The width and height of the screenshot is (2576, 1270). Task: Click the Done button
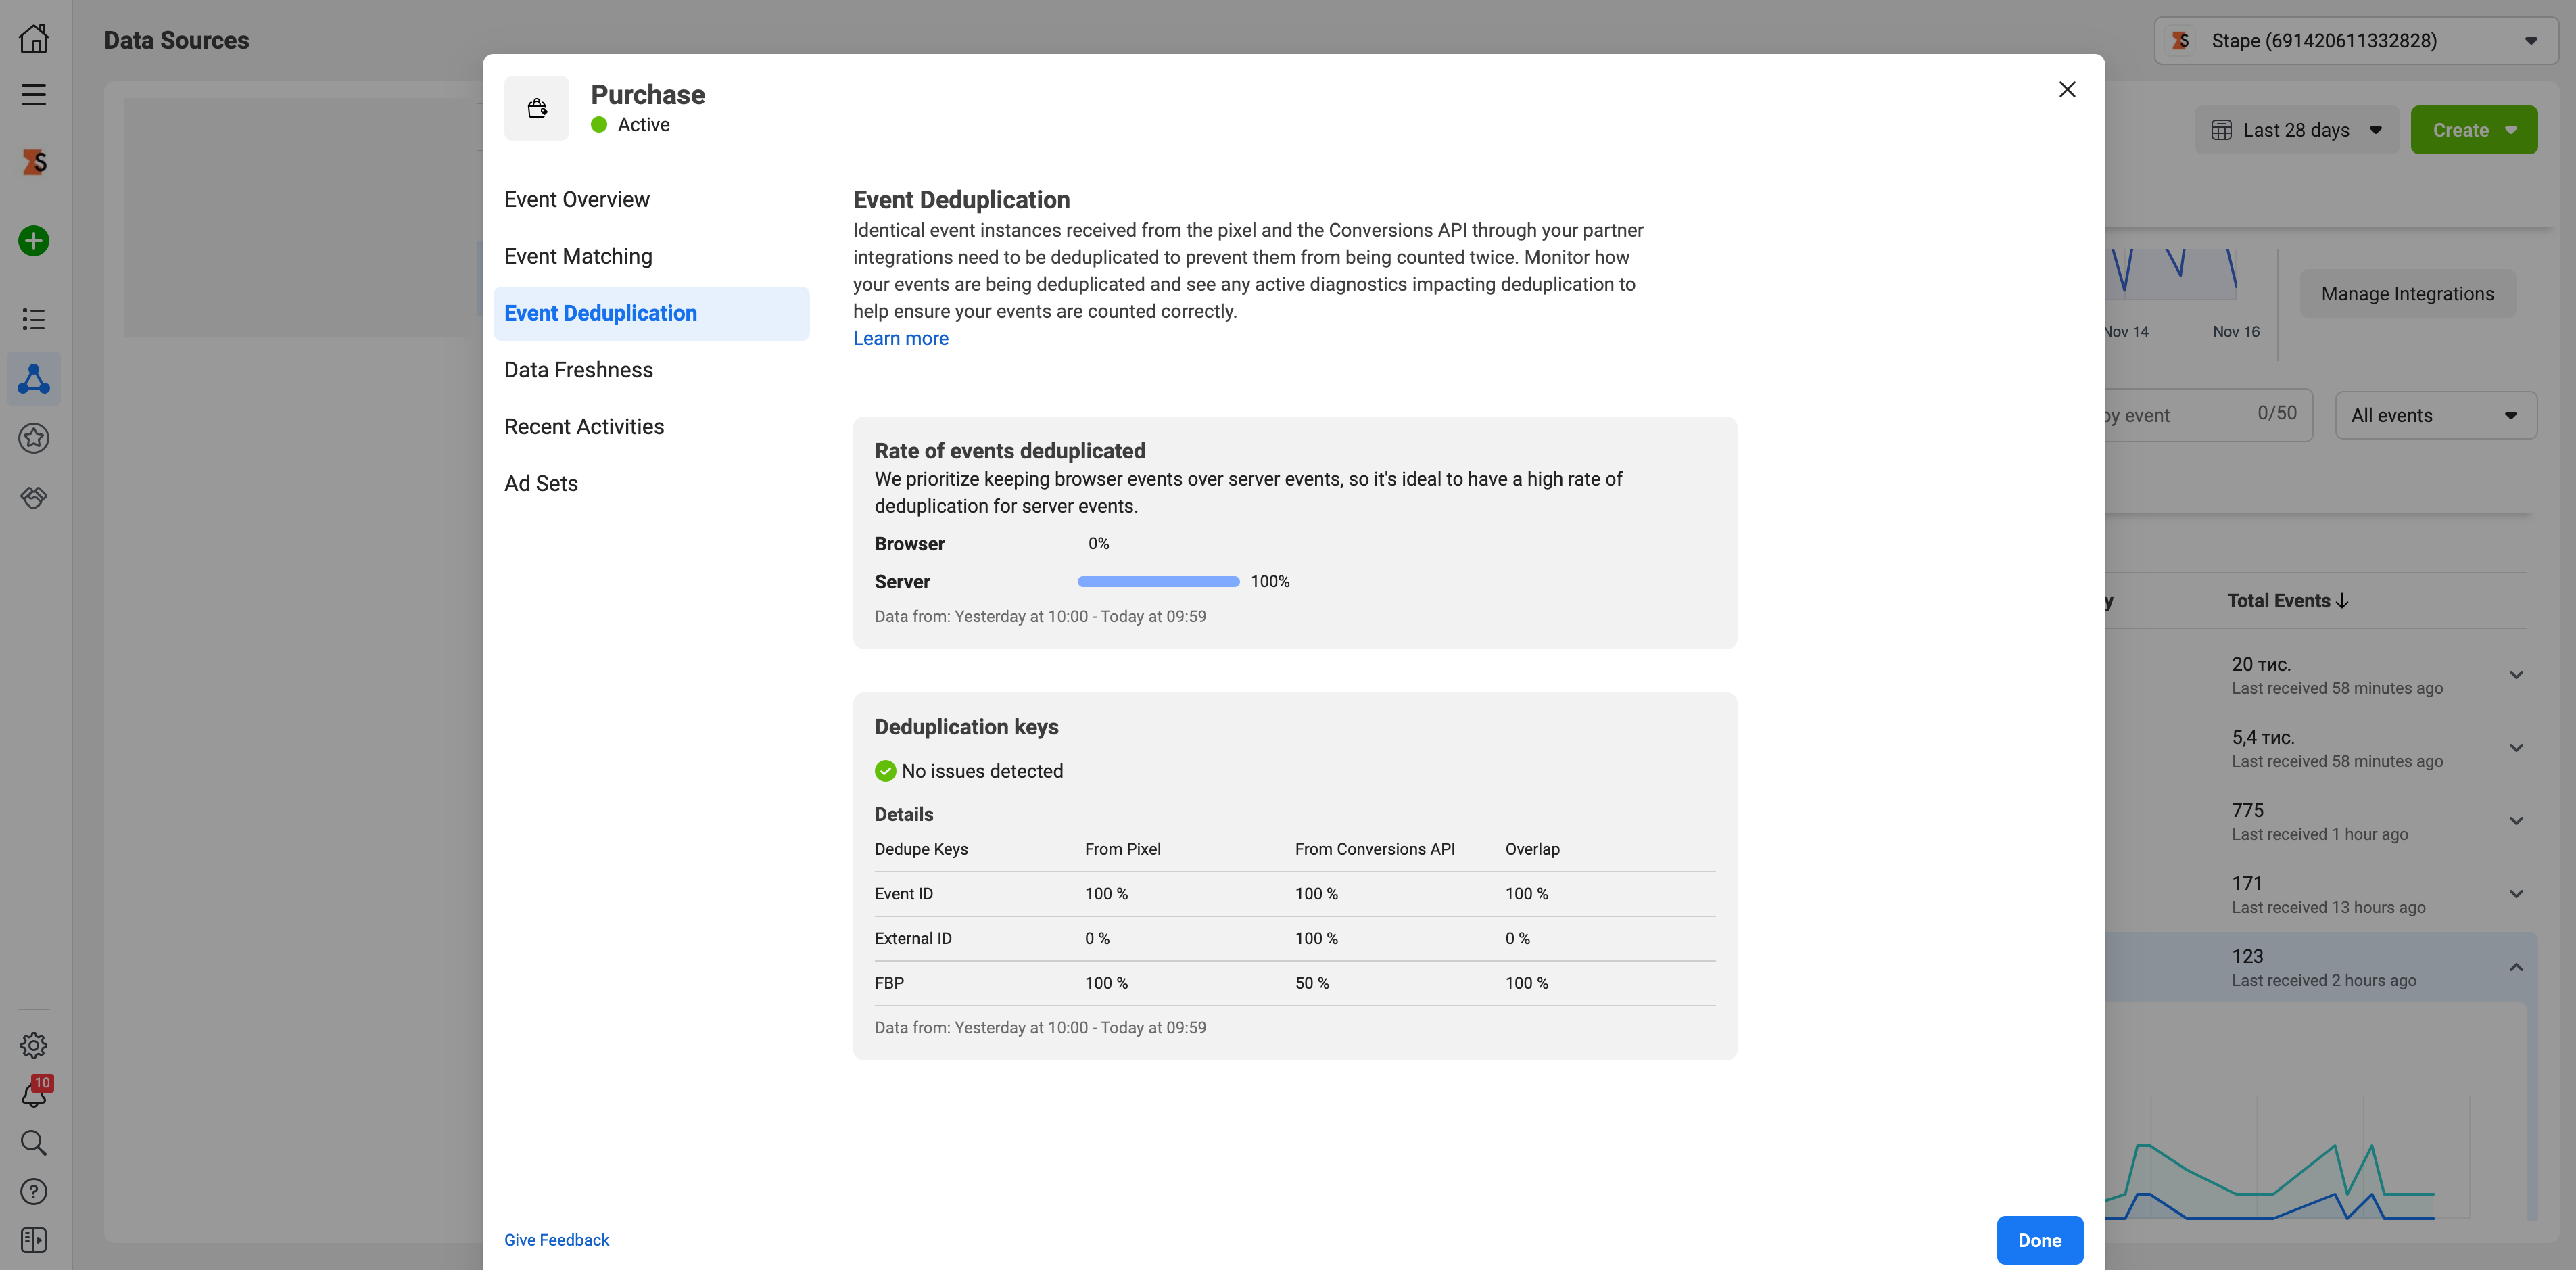[x=2039, y=1240]
